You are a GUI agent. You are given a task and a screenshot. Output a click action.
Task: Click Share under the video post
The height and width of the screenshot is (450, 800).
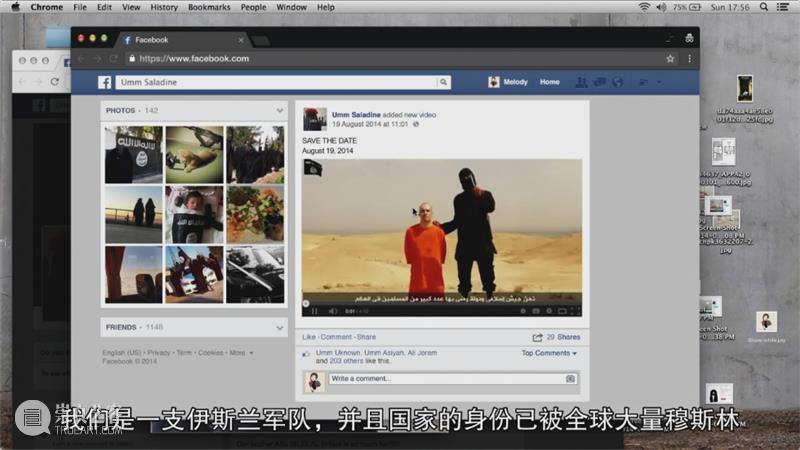pos(366,337)
